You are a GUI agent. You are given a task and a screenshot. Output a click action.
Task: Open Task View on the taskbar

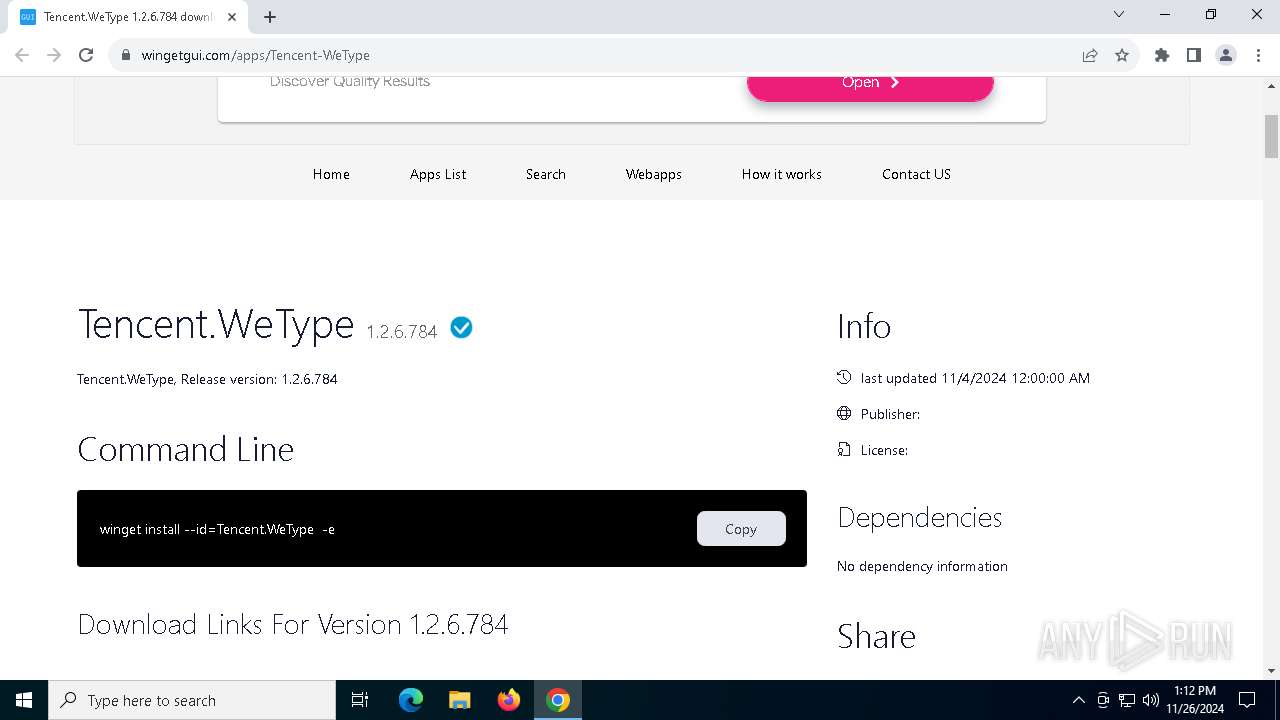360,700
